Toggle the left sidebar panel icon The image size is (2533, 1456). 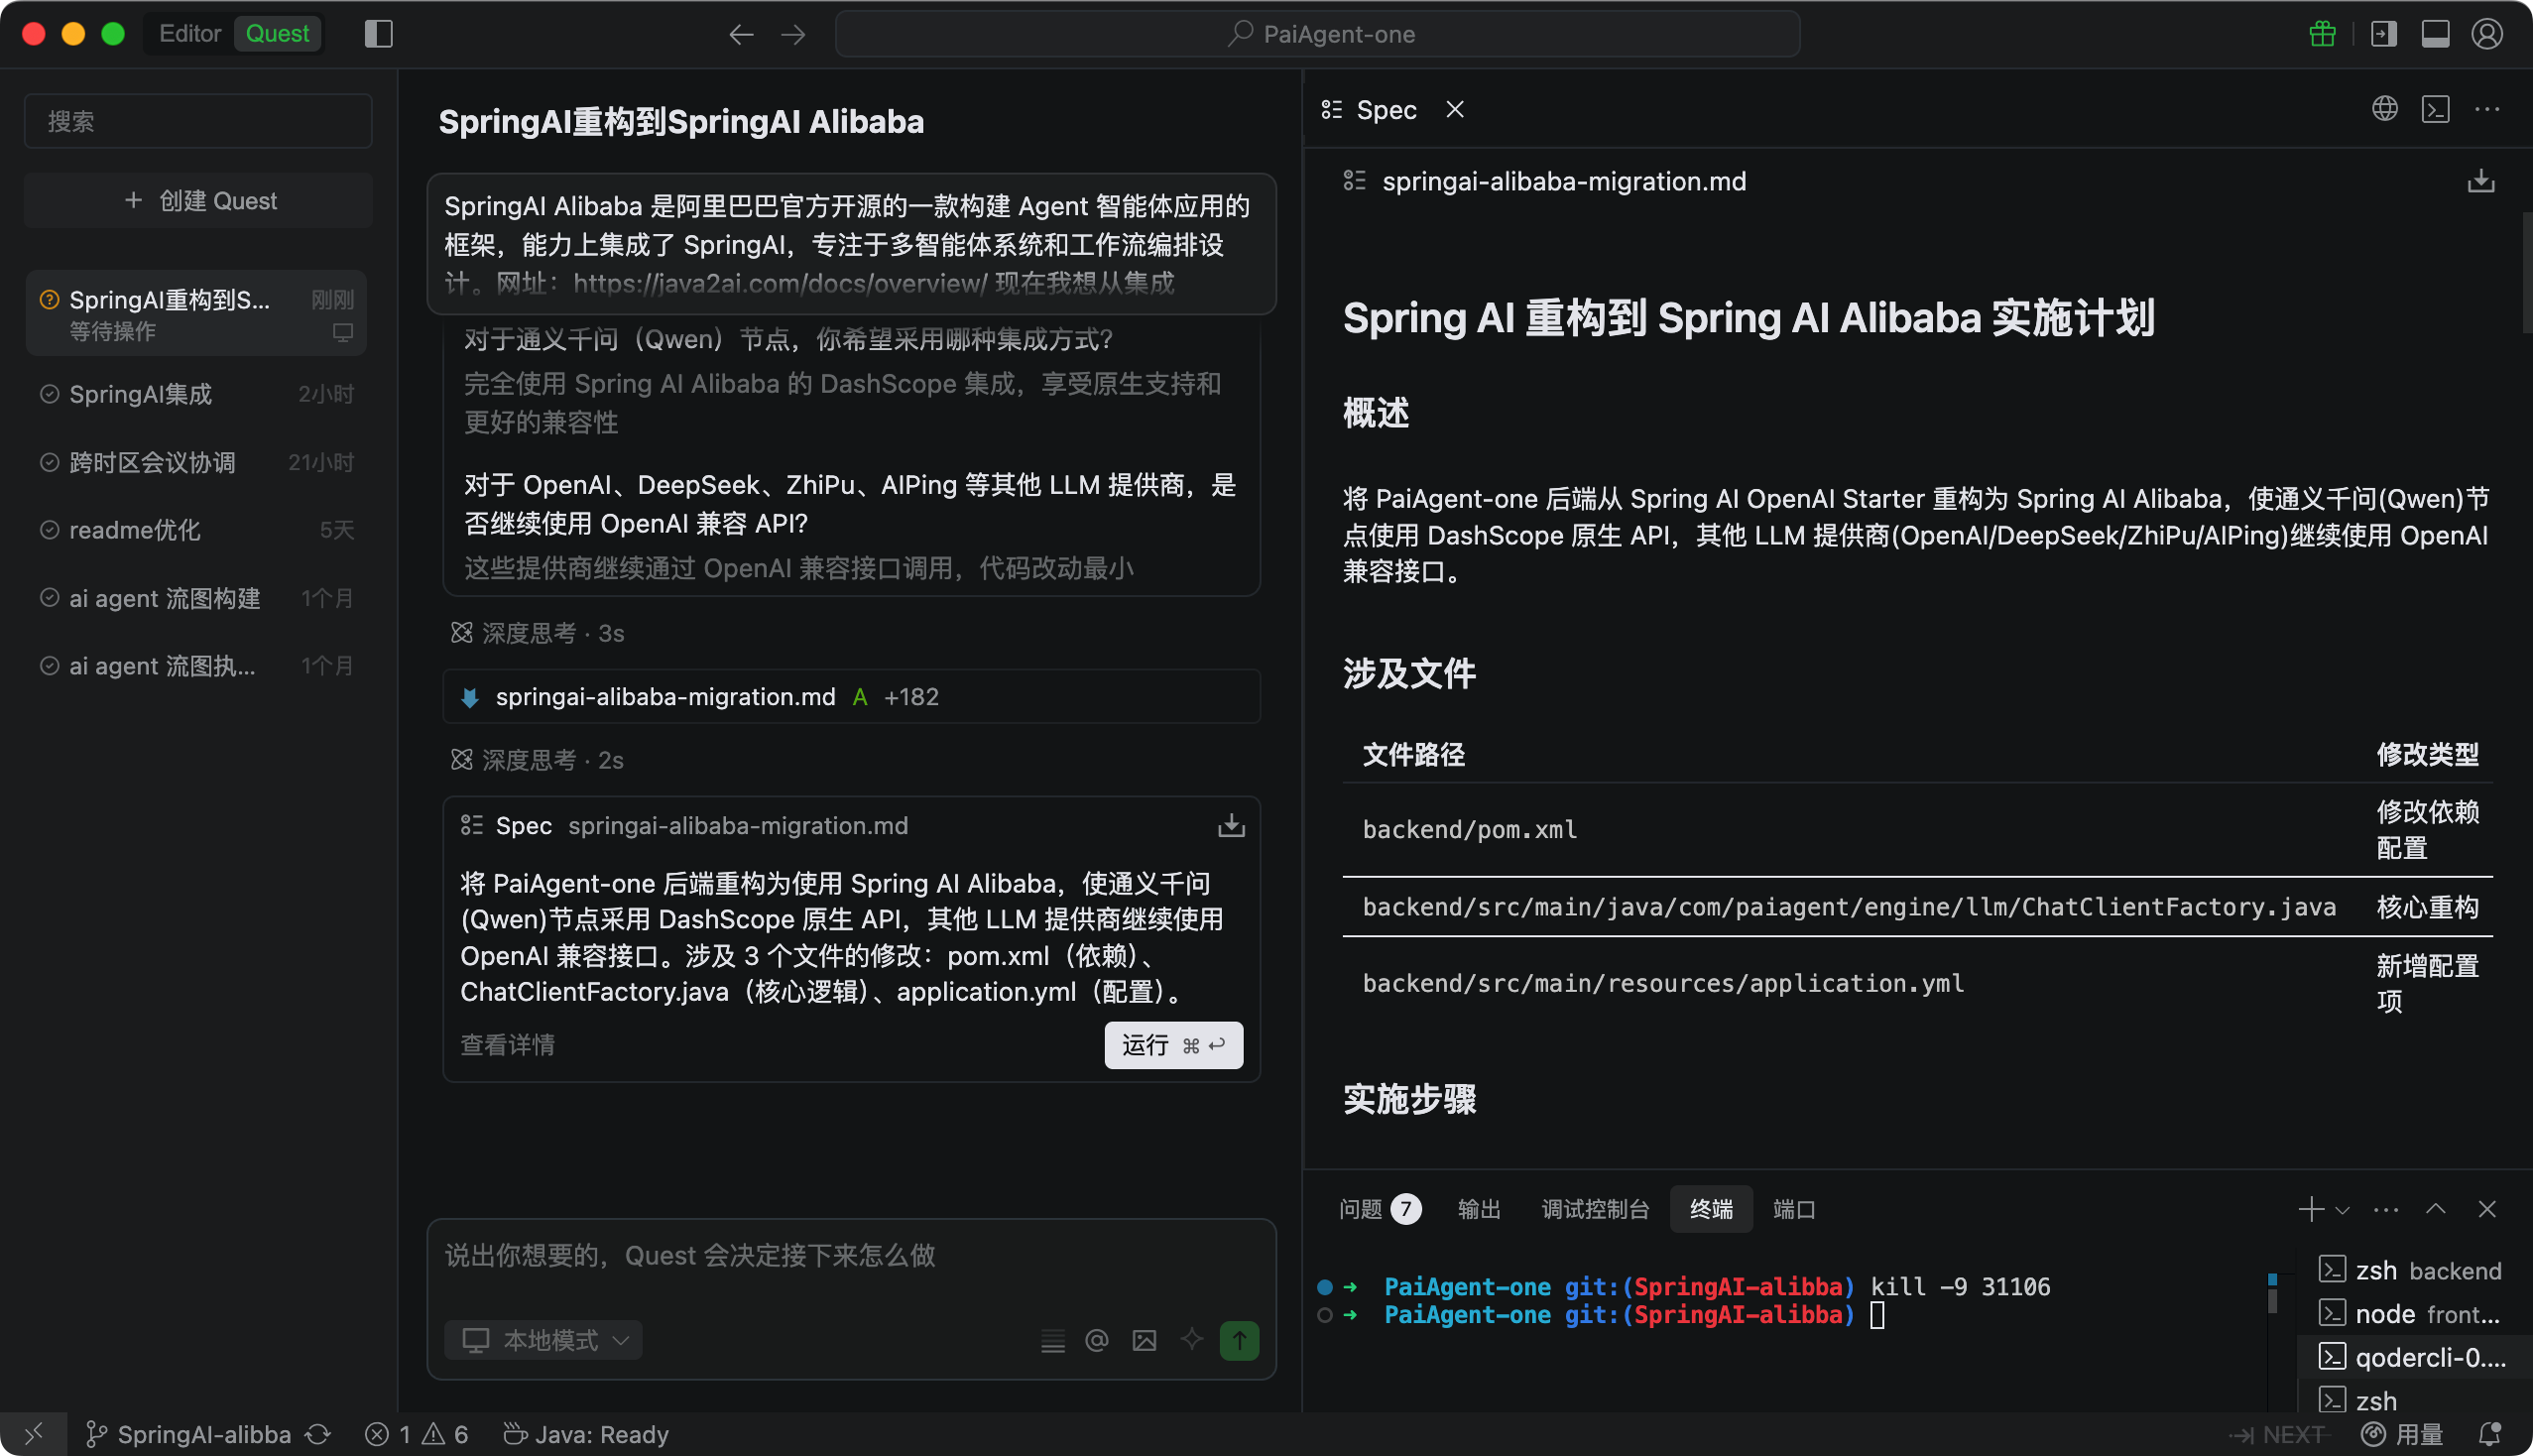point(378,34)
